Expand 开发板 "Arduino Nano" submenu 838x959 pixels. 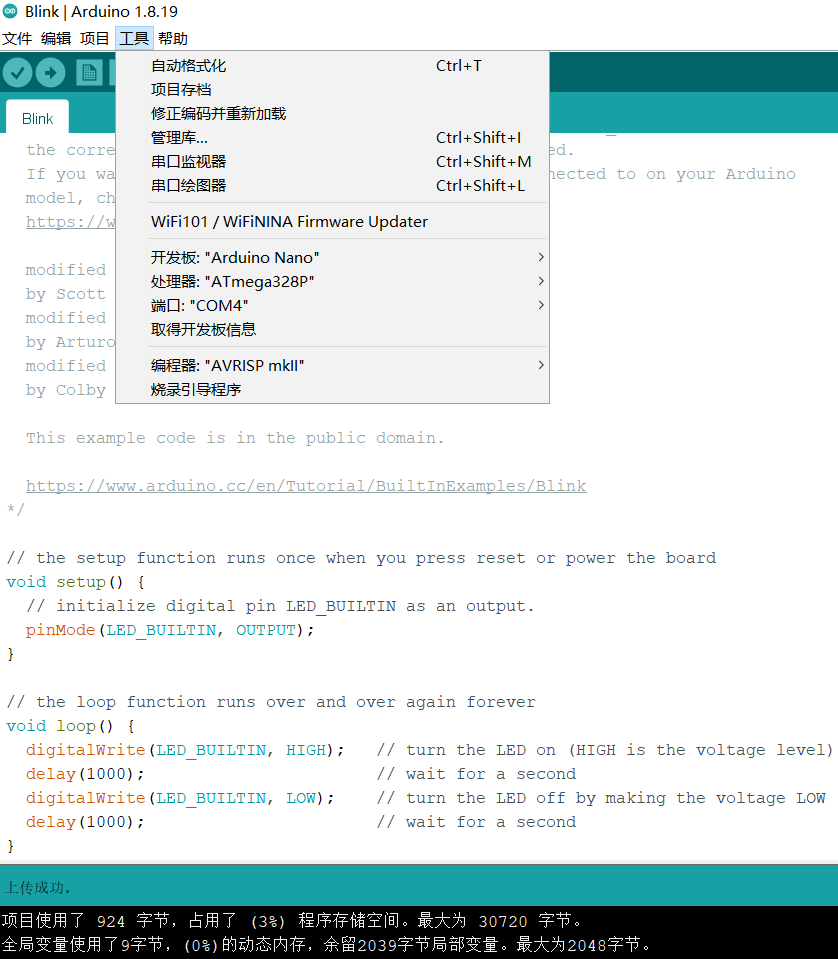(x=333, y=257)
